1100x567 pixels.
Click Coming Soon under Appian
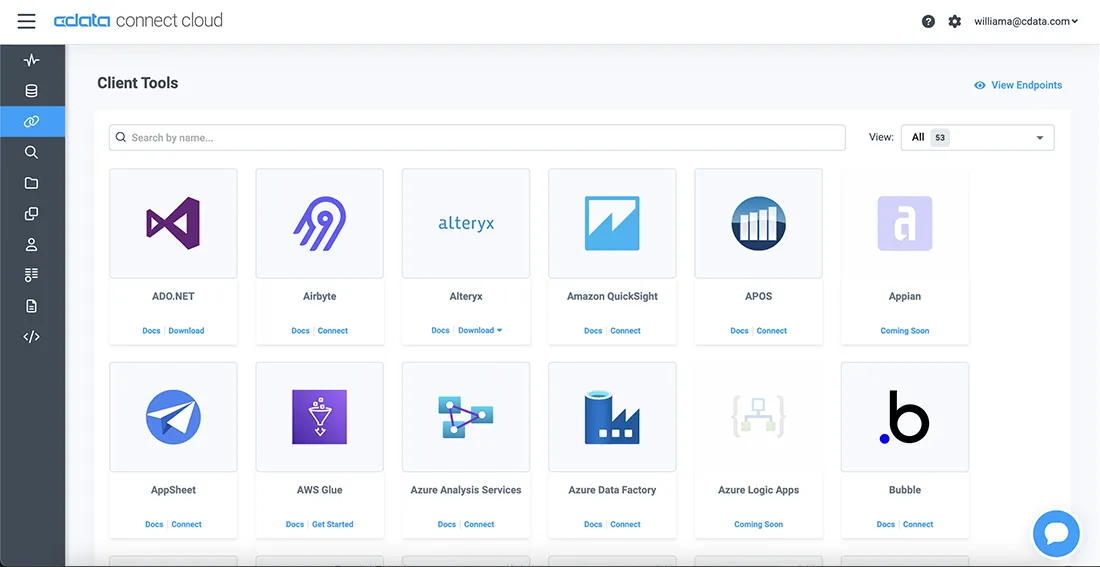tap(905, 331)
